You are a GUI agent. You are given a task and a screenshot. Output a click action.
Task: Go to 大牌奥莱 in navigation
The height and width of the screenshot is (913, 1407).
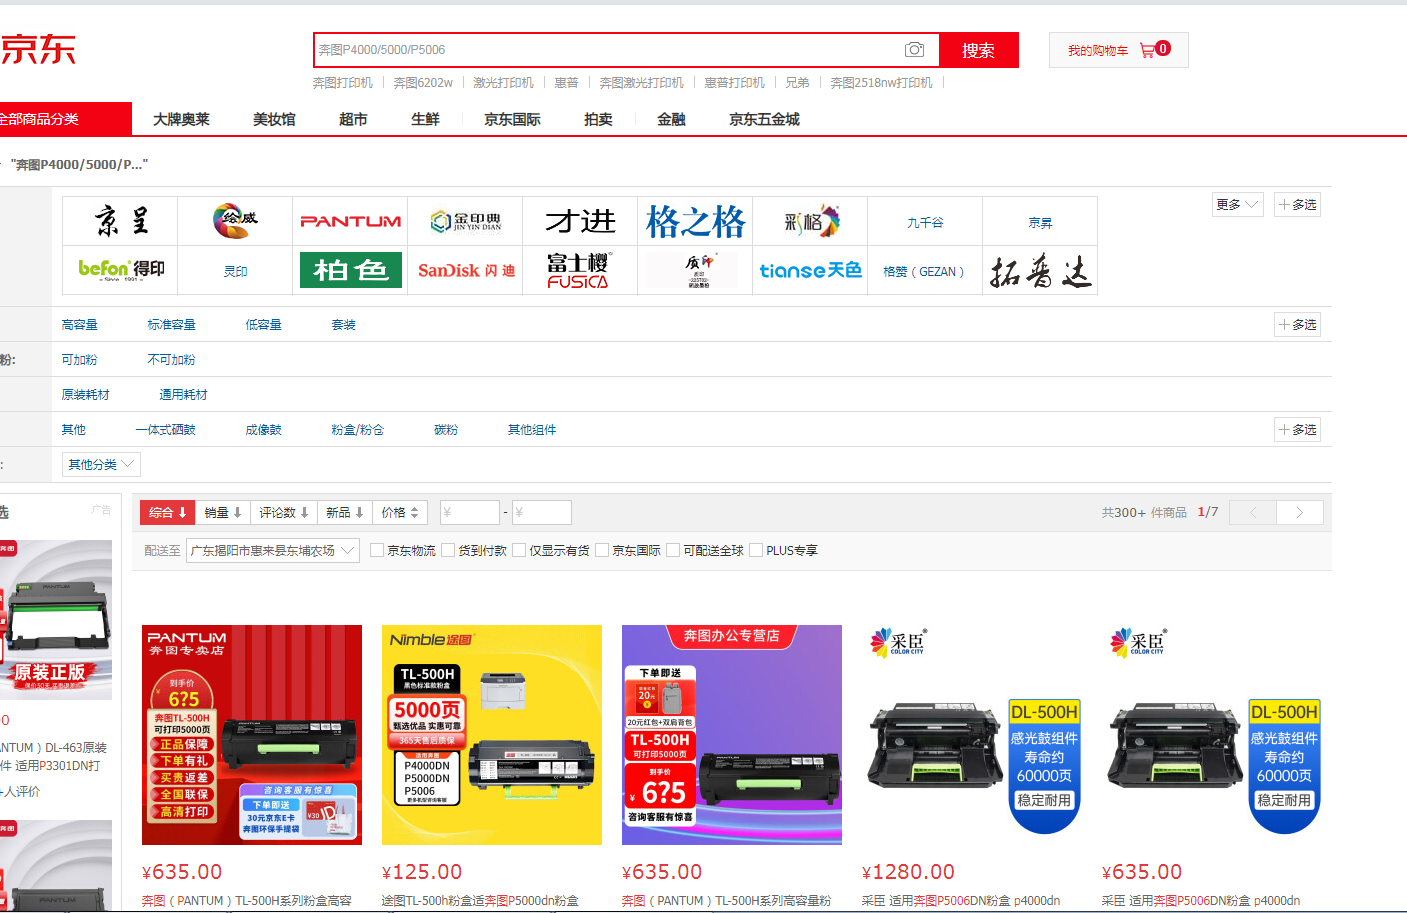pyautogui.click(x=181, y=119)
